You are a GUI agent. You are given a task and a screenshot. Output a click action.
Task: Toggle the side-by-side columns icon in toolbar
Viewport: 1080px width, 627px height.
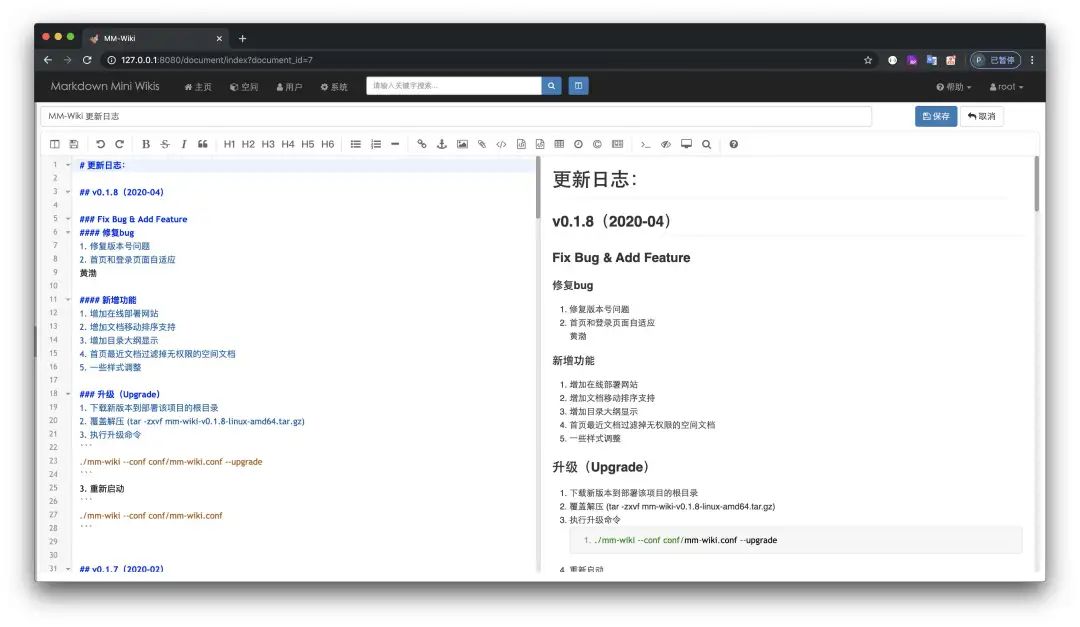tap(55, 144)
